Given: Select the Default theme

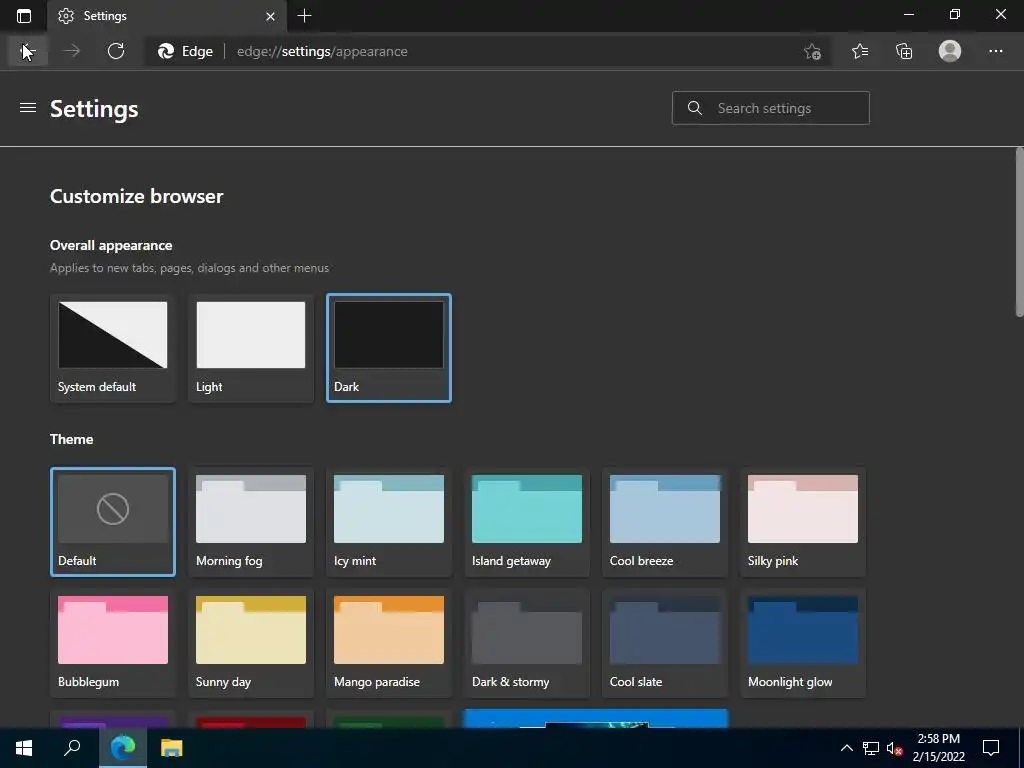Looking at the screenshot, I should 112,521.
